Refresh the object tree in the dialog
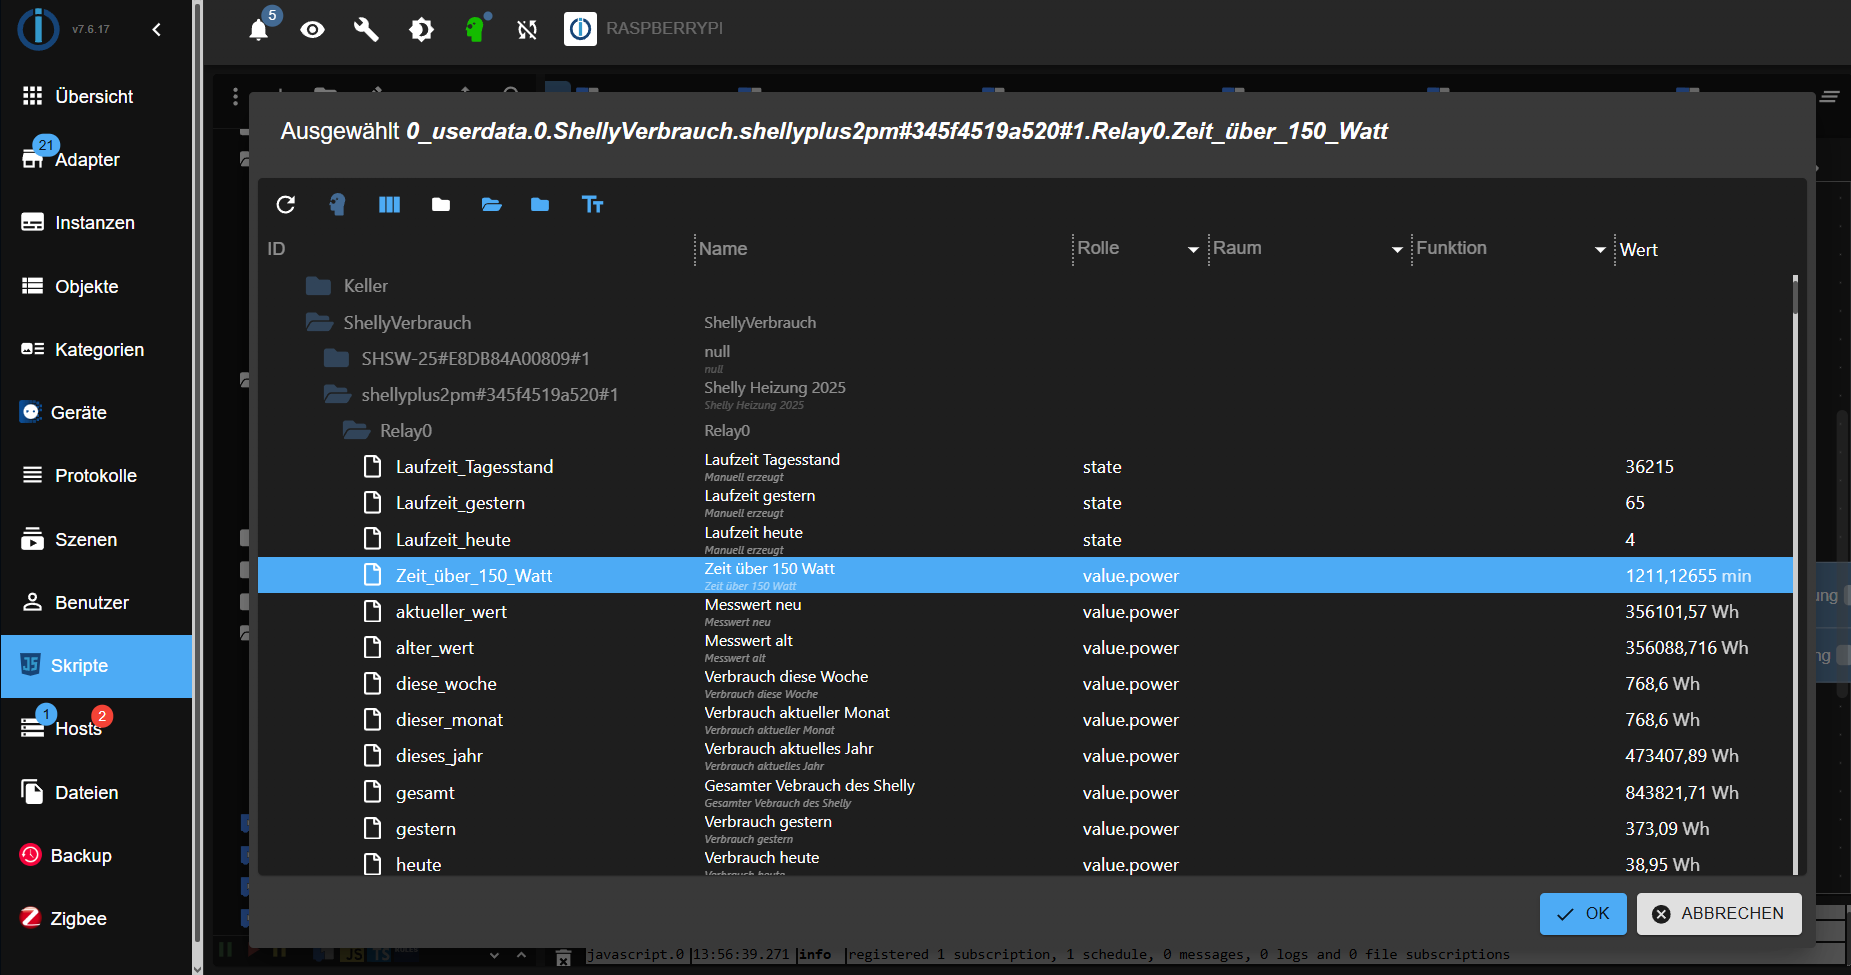 point(286,204)
